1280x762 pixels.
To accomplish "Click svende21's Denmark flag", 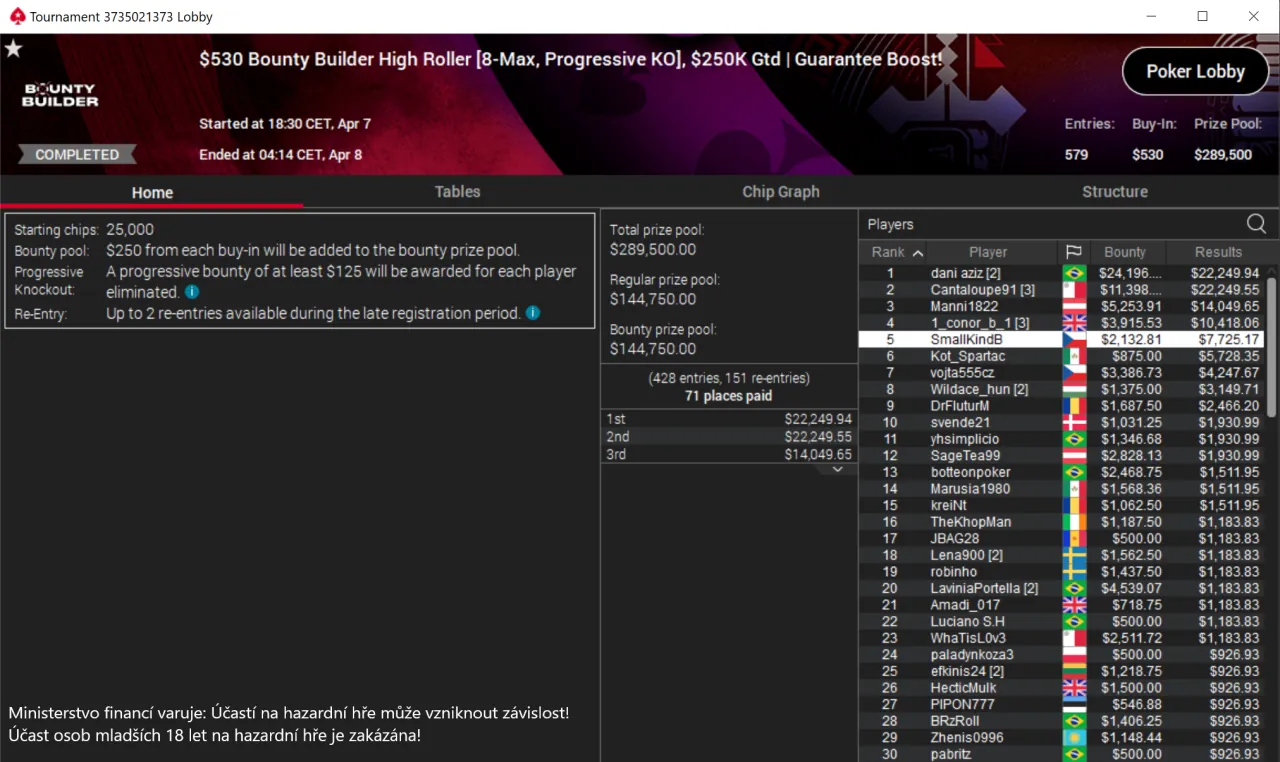I will click(x=1074, y=422).
